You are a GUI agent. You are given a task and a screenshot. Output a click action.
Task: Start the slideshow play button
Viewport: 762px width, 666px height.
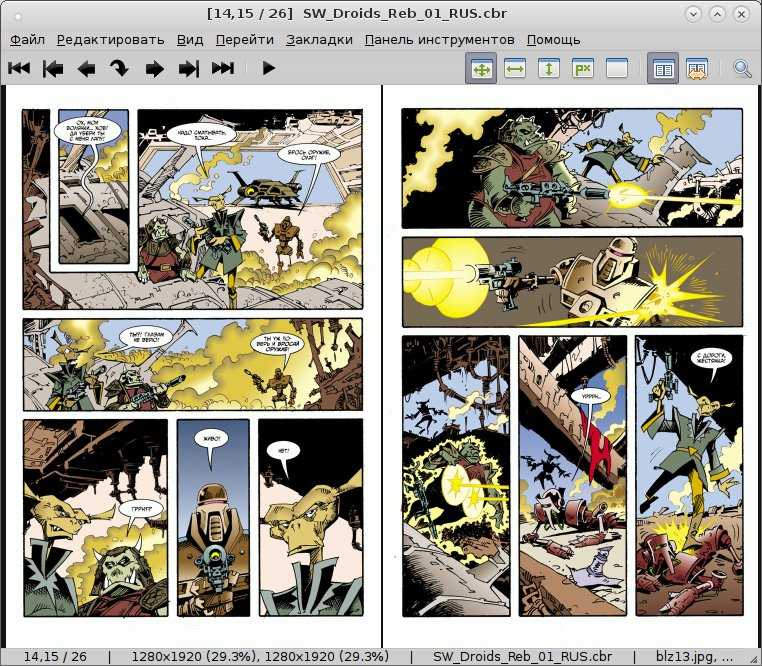point(268,68)
